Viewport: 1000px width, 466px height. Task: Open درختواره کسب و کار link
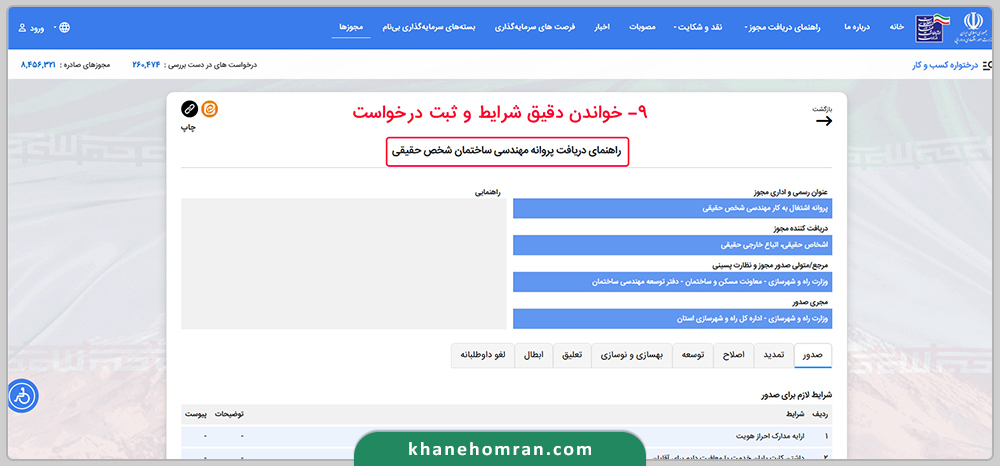tap(945, 65)
